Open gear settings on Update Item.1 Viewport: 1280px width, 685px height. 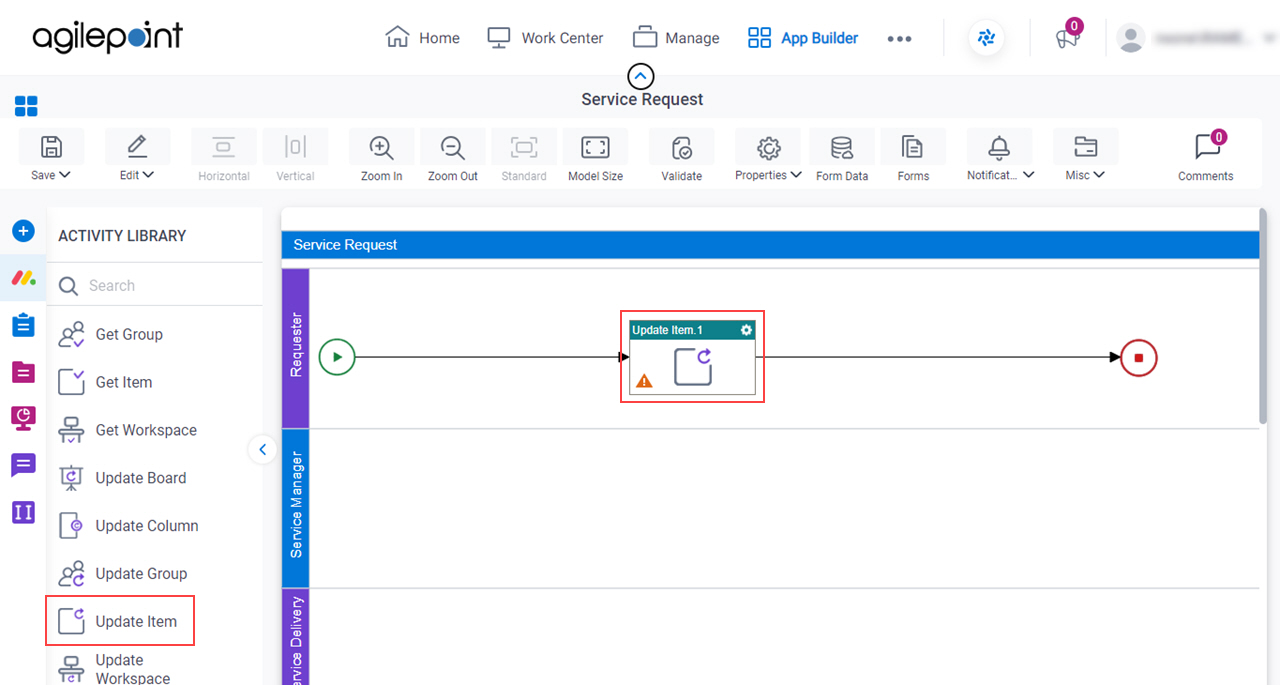[x=746, y=330]
